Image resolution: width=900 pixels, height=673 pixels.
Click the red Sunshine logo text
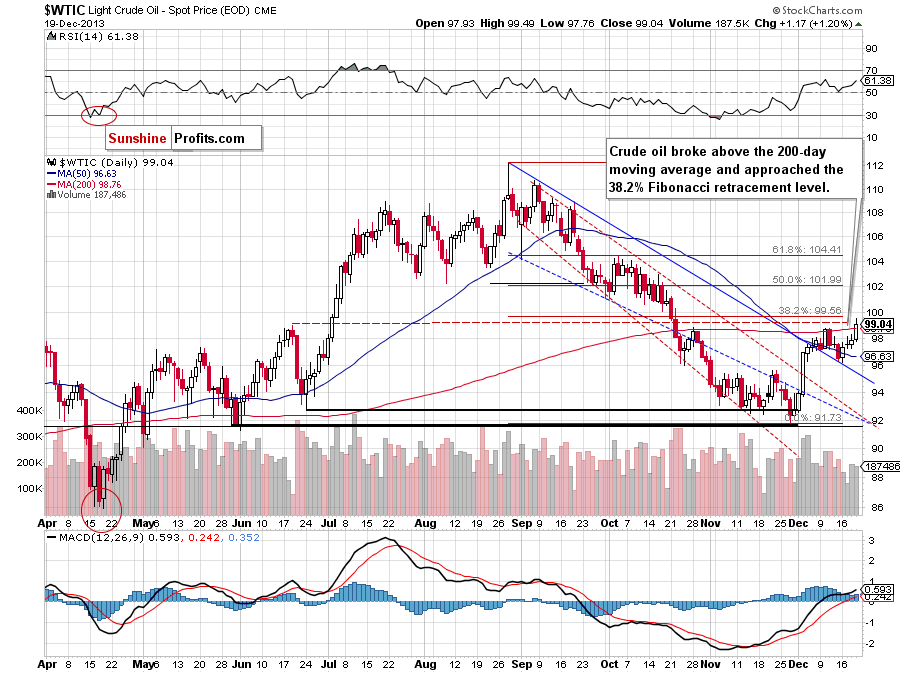pyautogui.click(x=137, y=138)
